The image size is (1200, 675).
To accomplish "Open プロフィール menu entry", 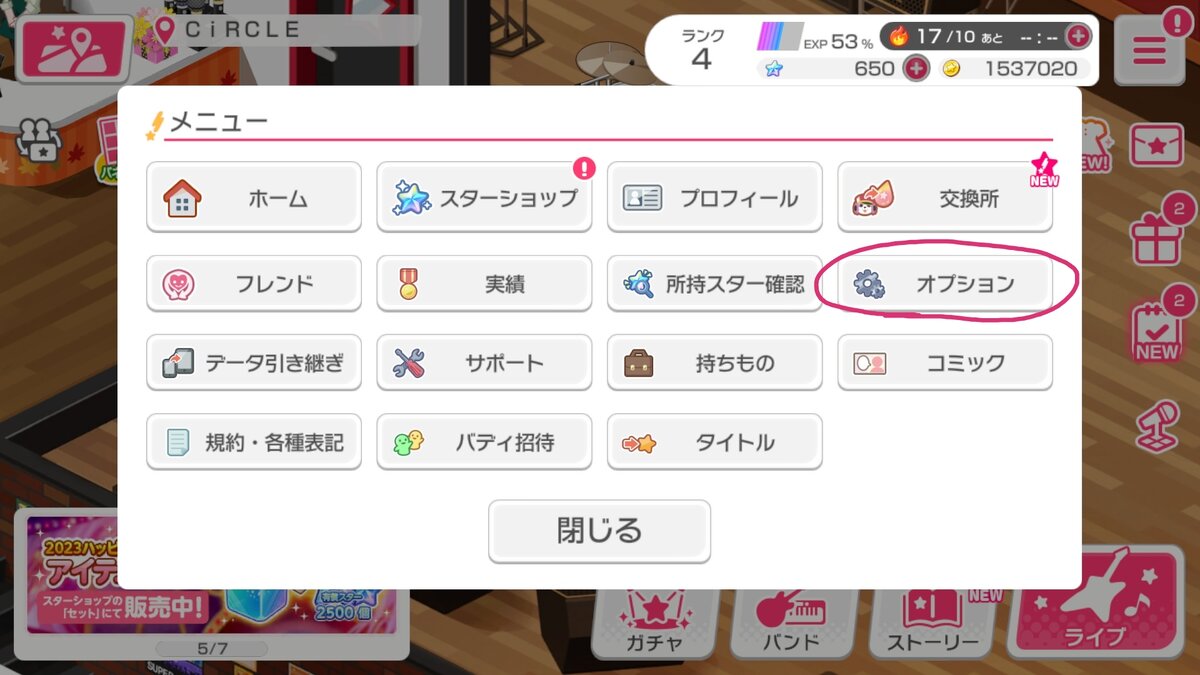I will coord(715,197).
